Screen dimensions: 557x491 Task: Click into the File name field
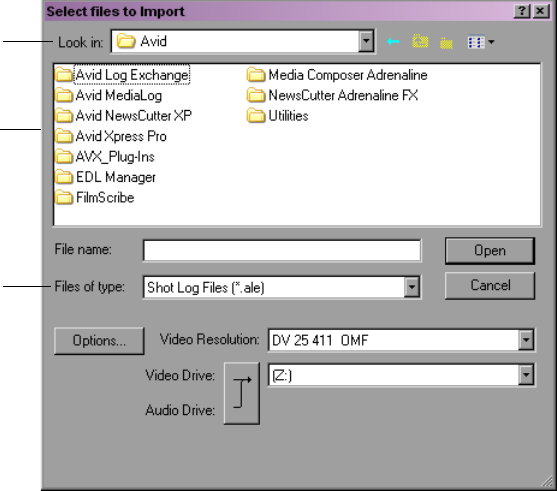282,250
